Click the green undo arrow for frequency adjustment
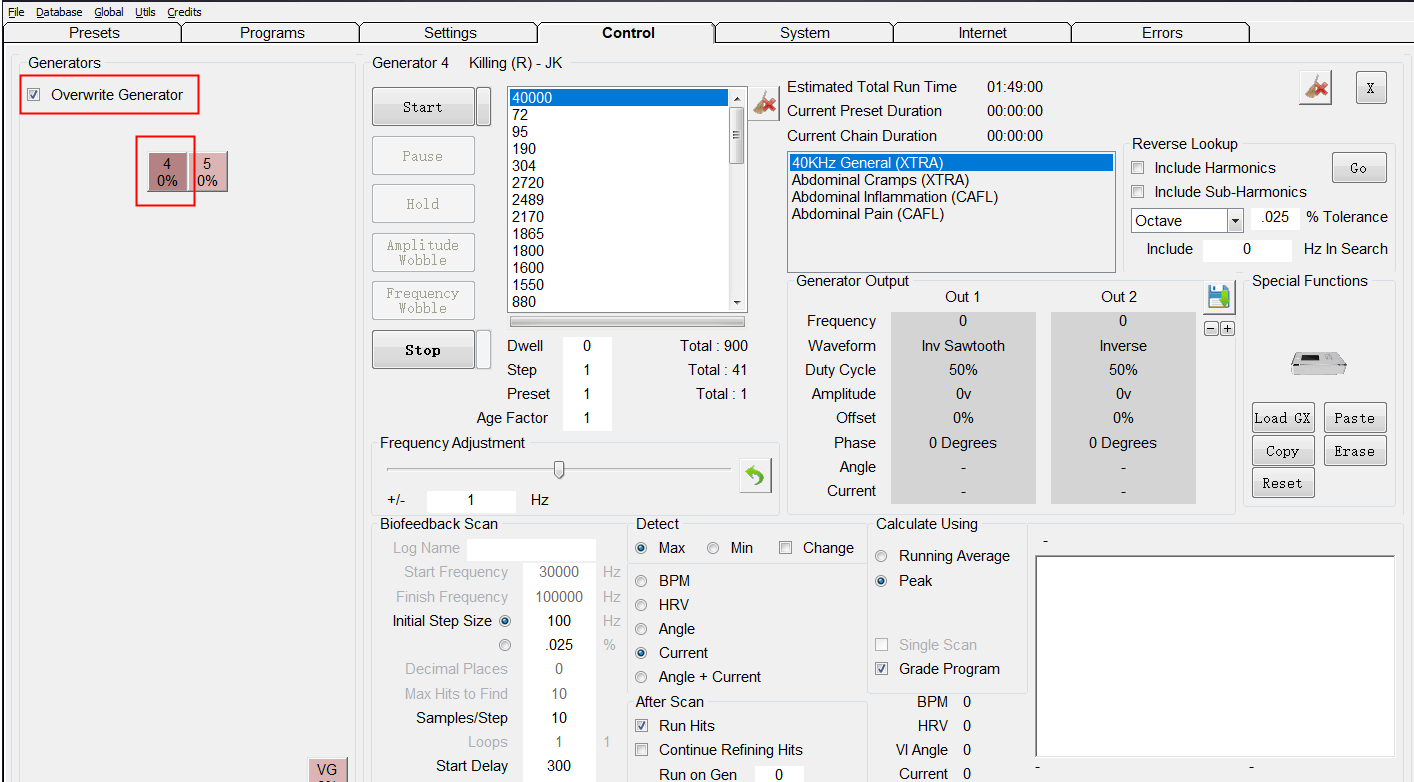Screen dimensions: 1414x782 tap(755, 476)
